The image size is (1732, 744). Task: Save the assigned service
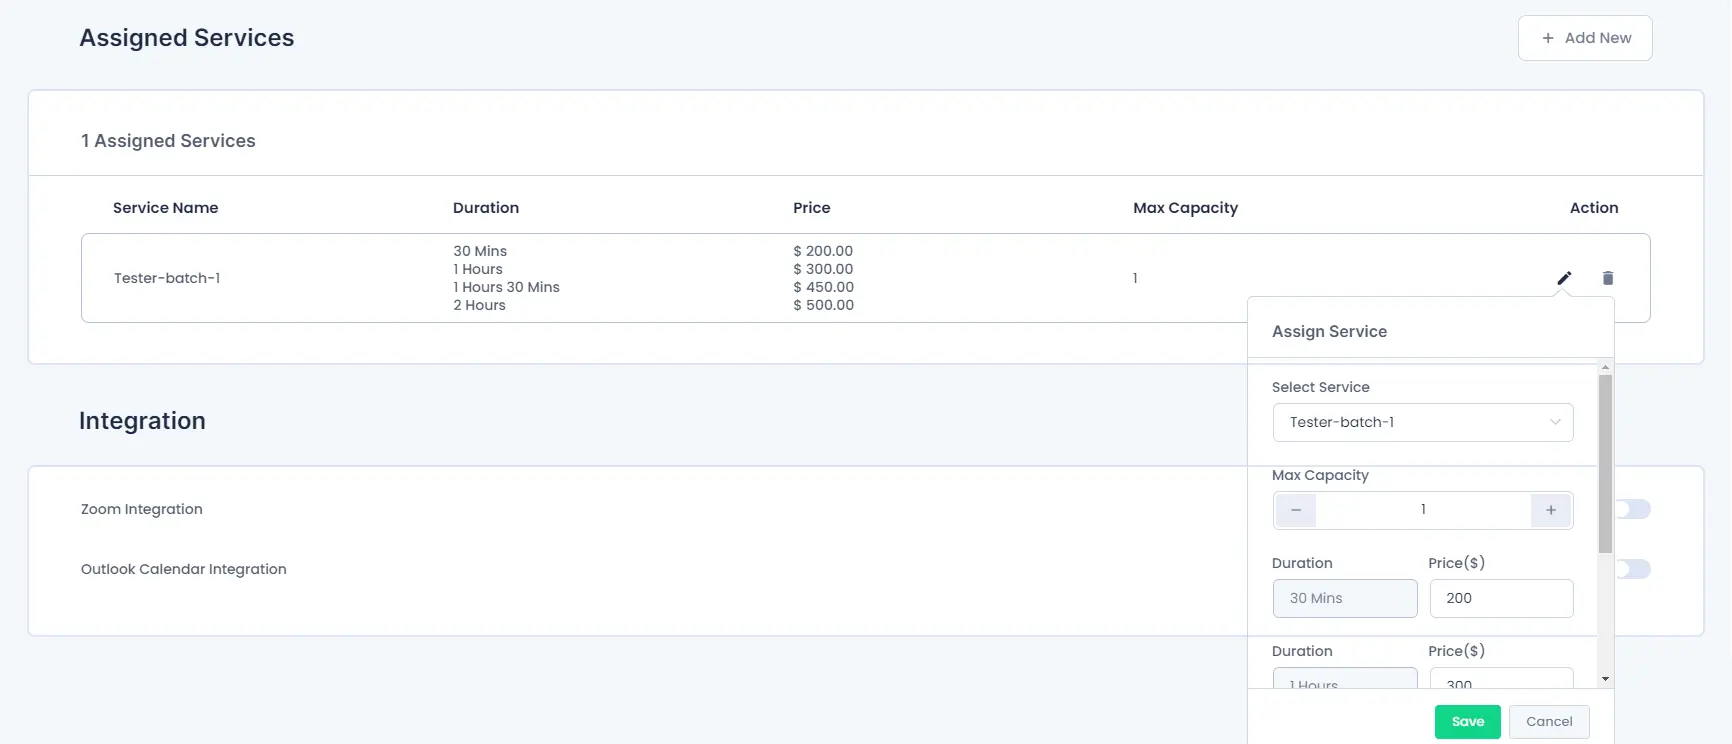tap(1468, 722)
